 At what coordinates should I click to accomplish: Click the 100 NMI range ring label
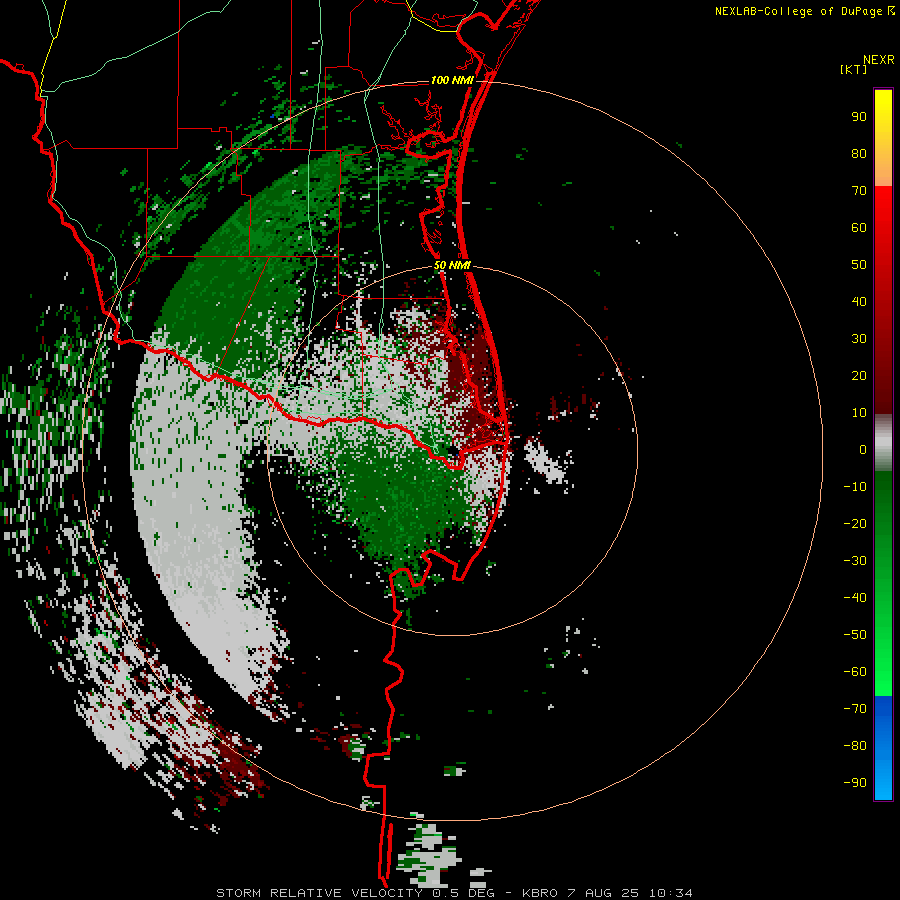point(452,80)
